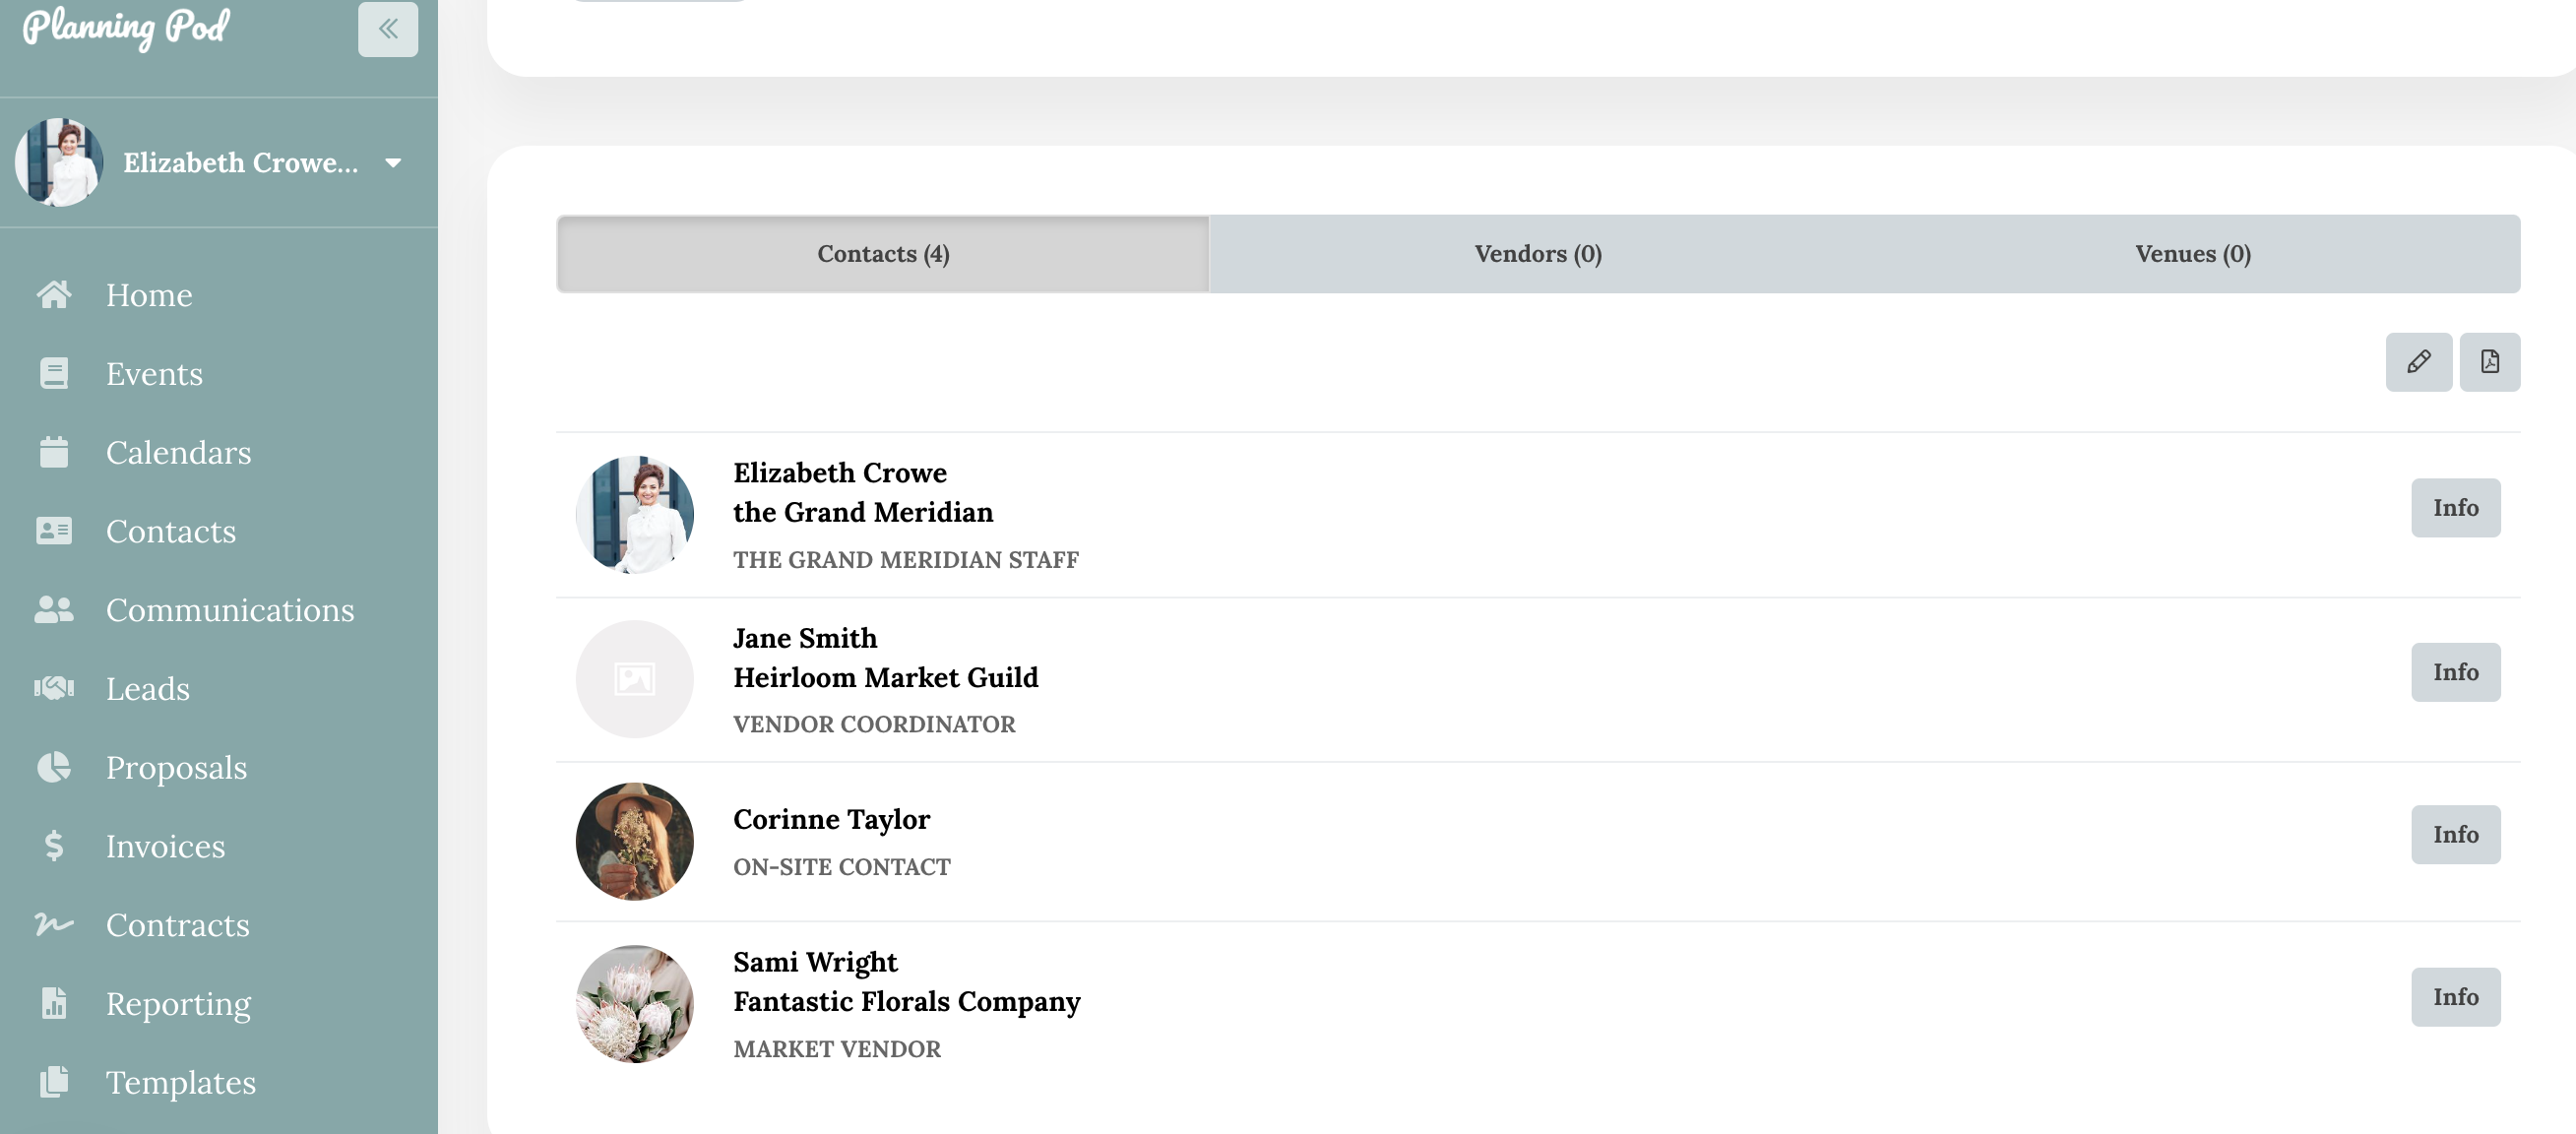The image size is (2576, 1134).
Task: Navigate to Contacts in the sidebar
Action: click(x=171, y=532)
